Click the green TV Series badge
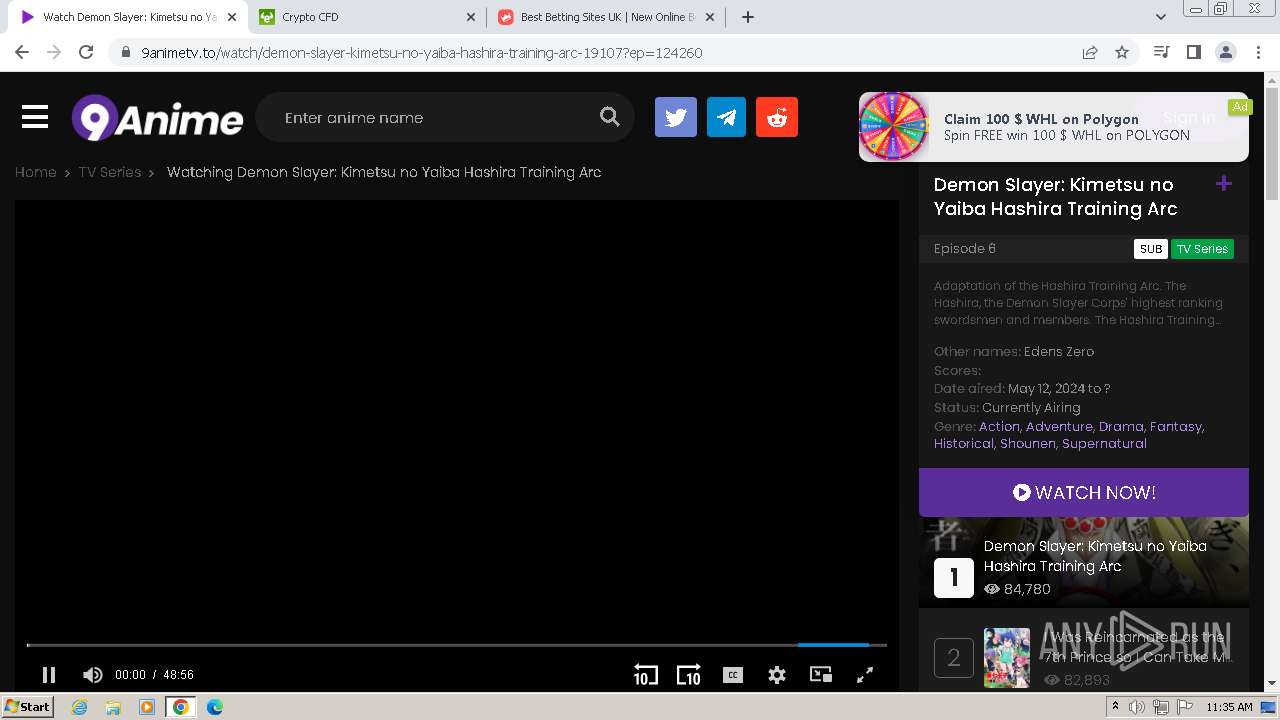The height and width of the screenshot is (720, 1280). pyautogui.click(x=1202, y=249)
